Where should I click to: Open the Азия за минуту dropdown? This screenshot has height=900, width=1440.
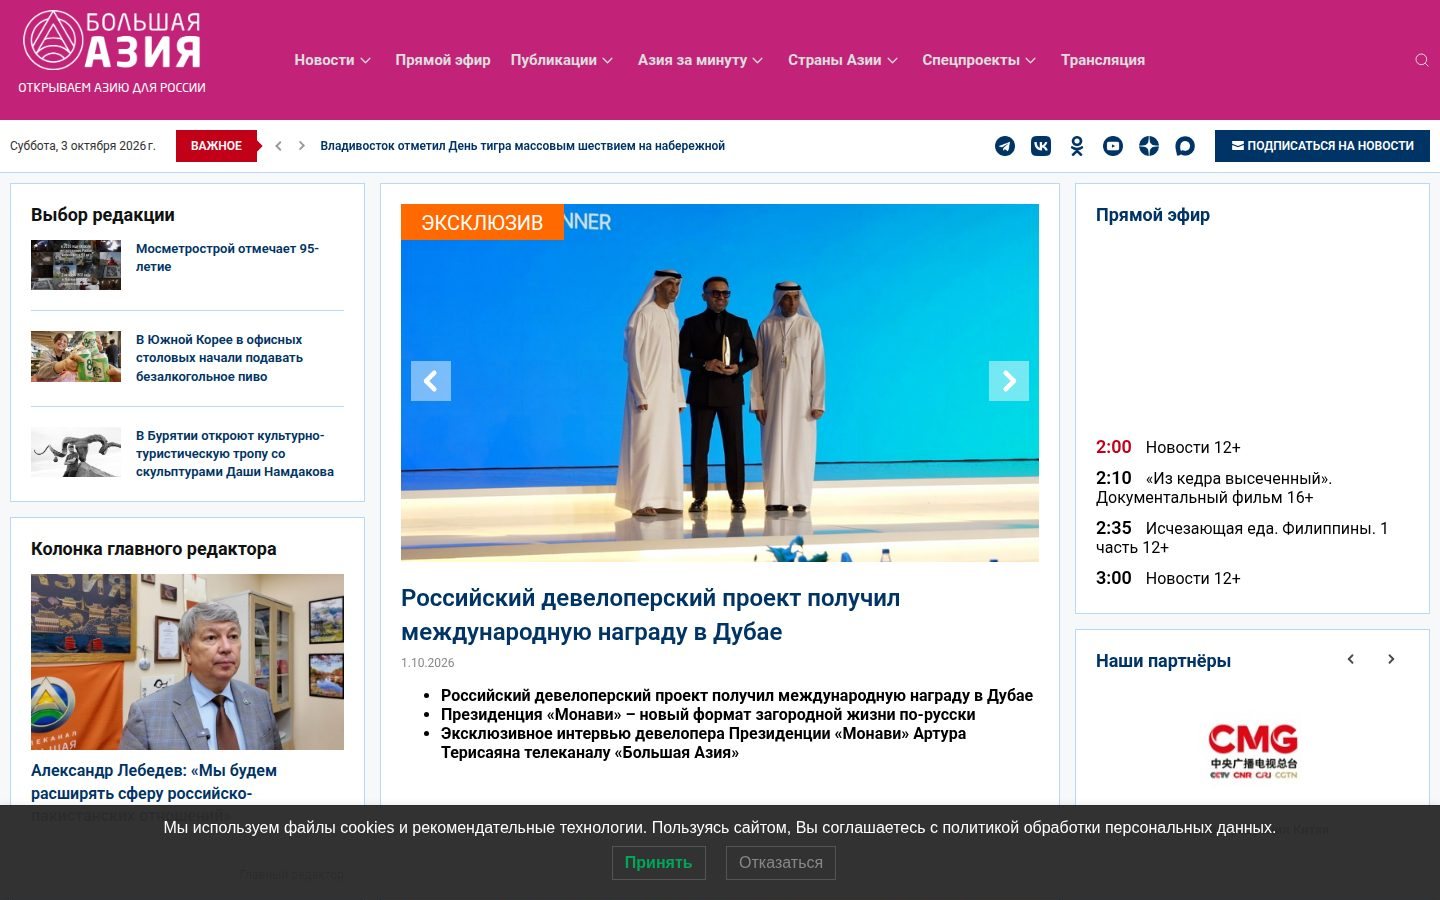[x=700, y=60]
